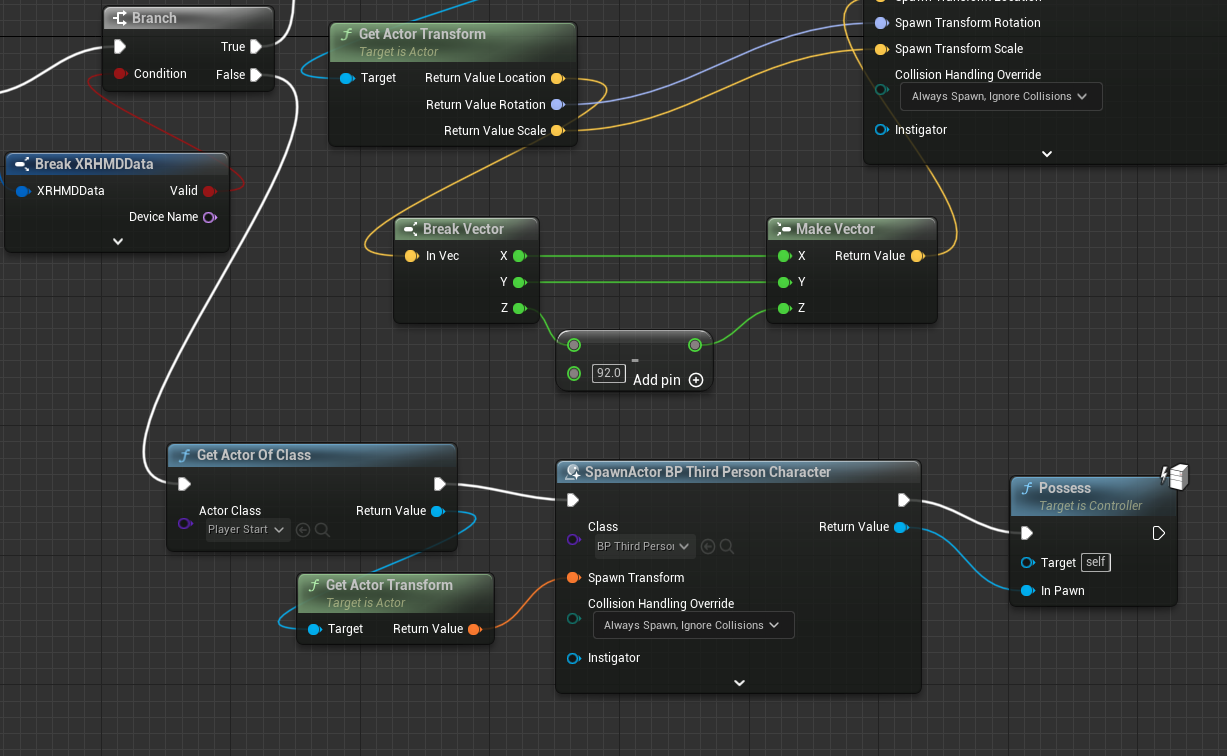Click the Add pin plus icon

(x=696, y=380)
